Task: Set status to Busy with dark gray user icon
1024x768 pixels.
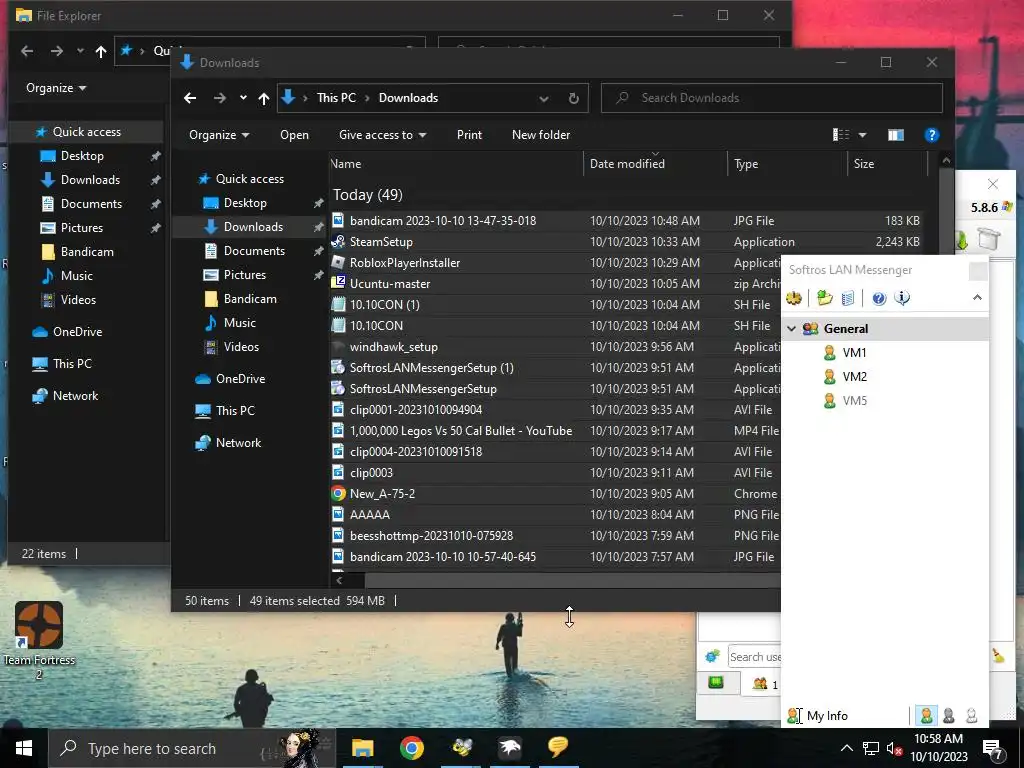Action: point(949,716)
